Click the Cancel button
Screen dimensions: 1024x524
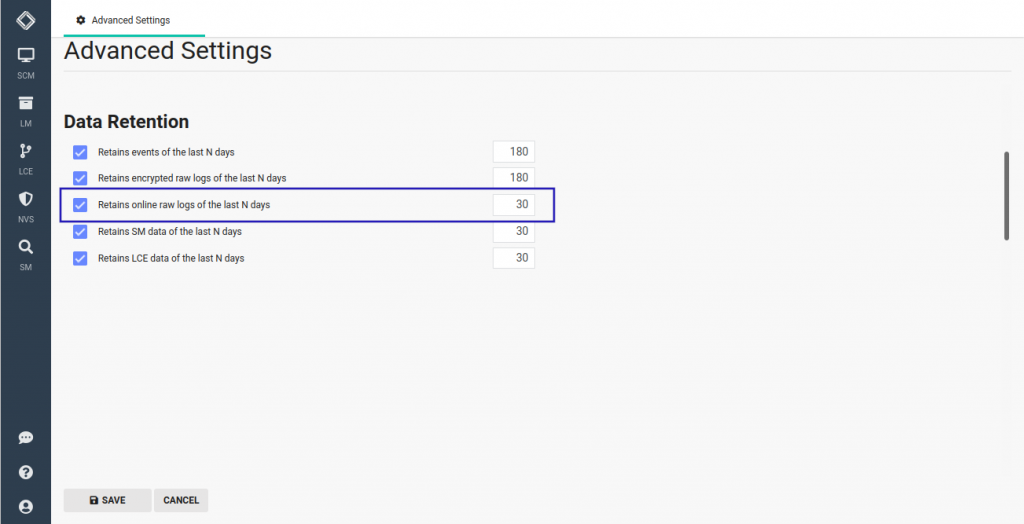[x=181, y=500]
